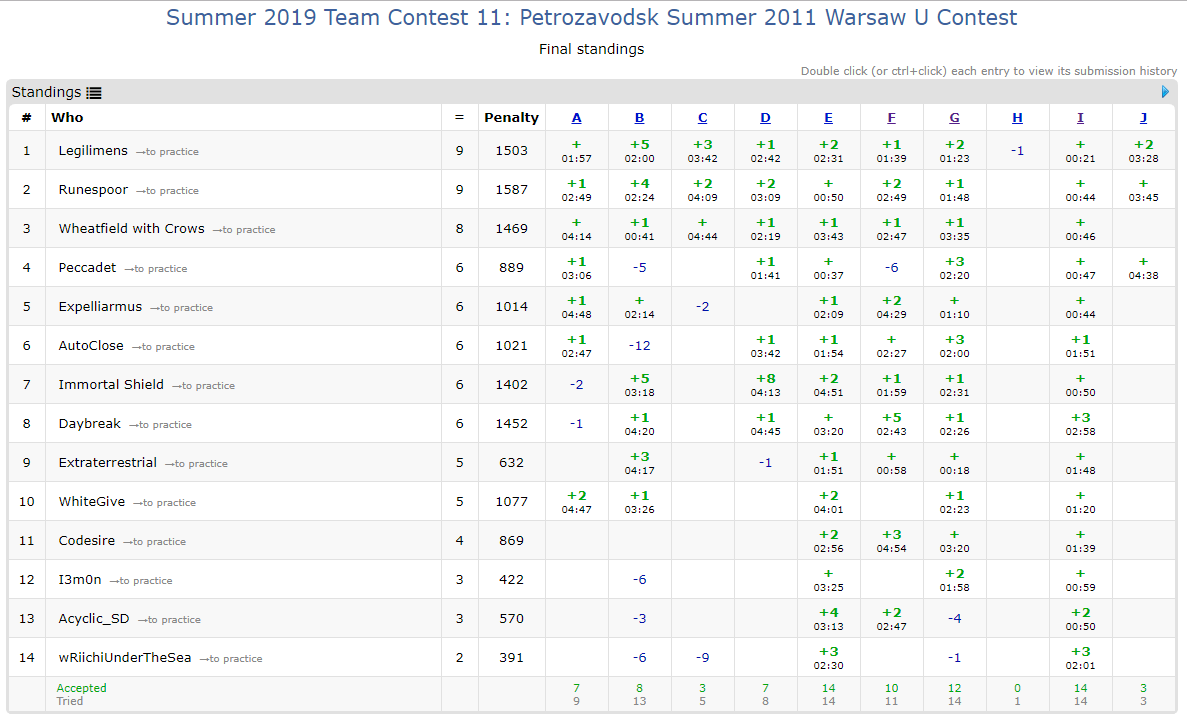This screenshot has height=715, width=1187.
Task: Click AutoClose's -12 entry for problem B
Action: (x=639, y=345)
